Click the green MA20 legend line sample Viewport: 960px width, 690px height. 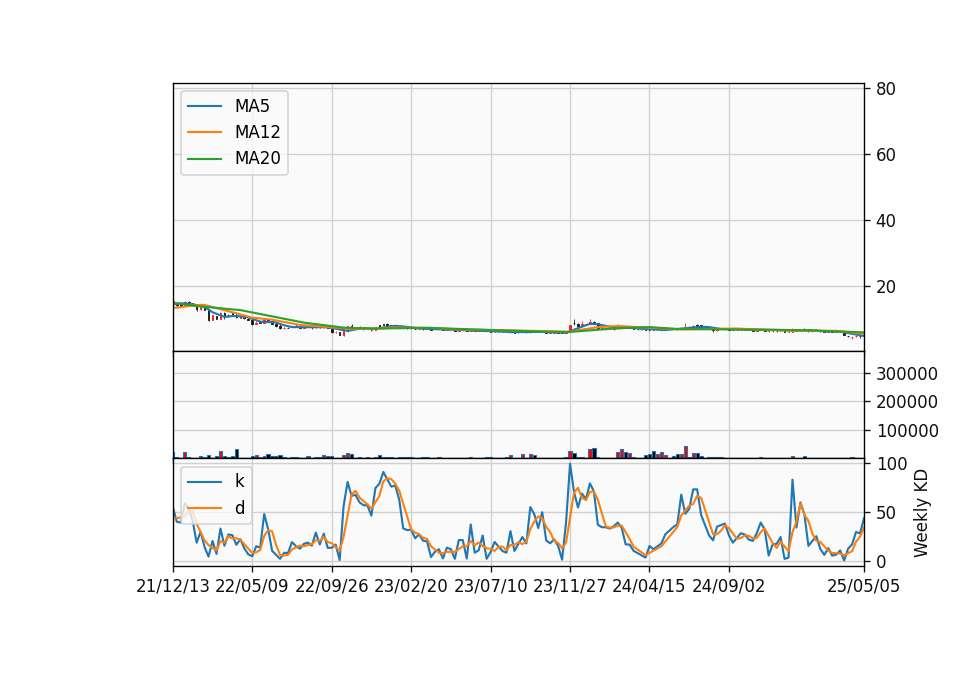tap(204, 159)
